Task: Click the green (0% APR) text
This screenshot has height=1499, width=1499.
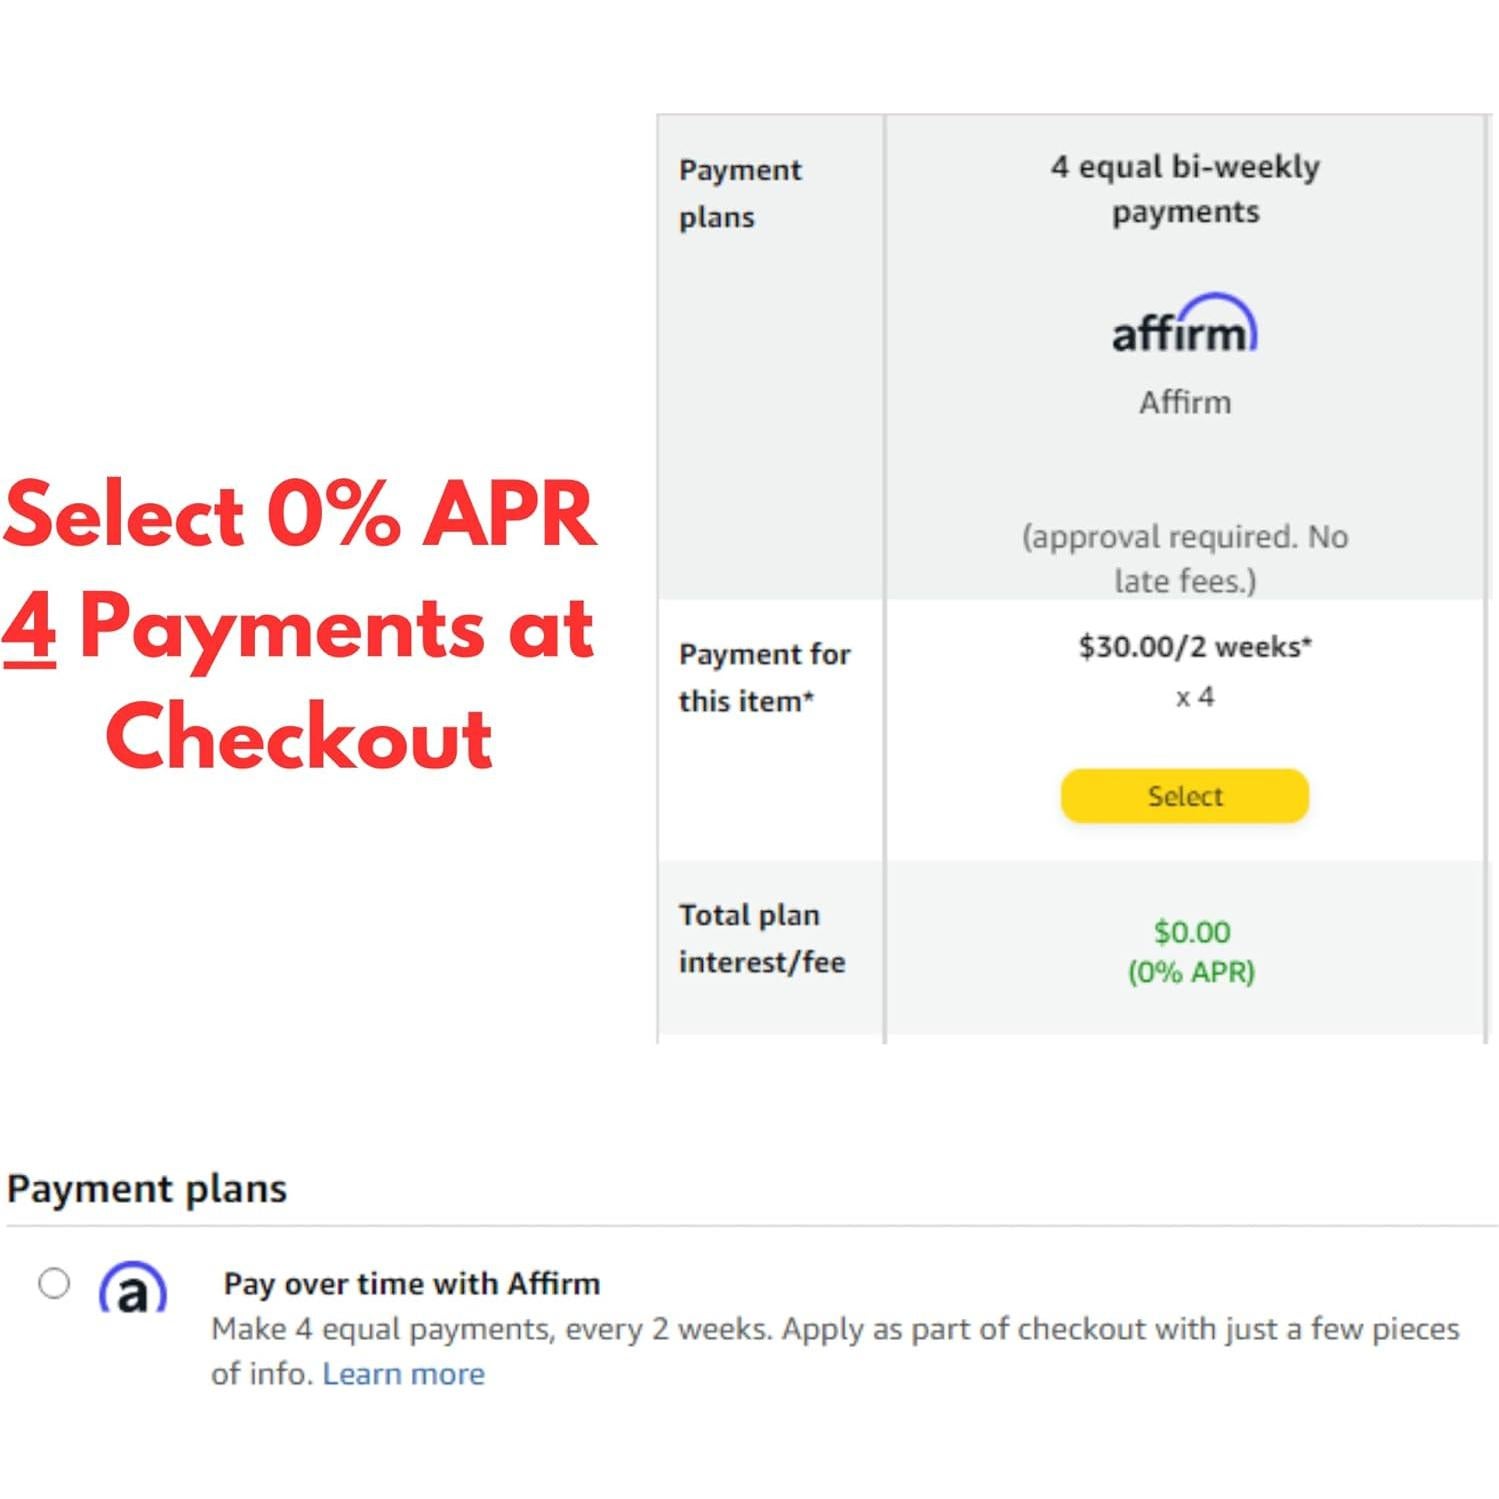Action: click(x=1191, y=972)
